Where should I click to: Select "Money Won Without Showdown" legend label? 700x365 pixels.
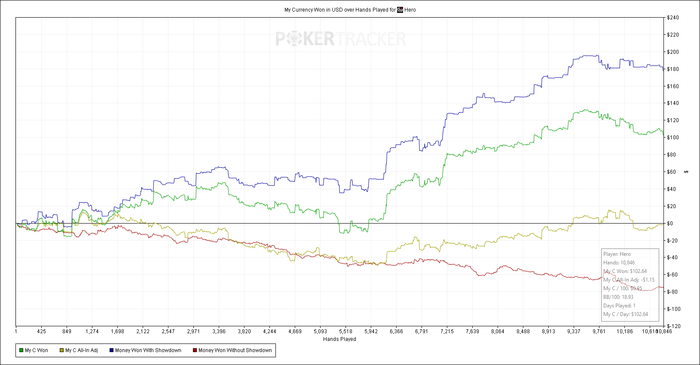point(235,351)
